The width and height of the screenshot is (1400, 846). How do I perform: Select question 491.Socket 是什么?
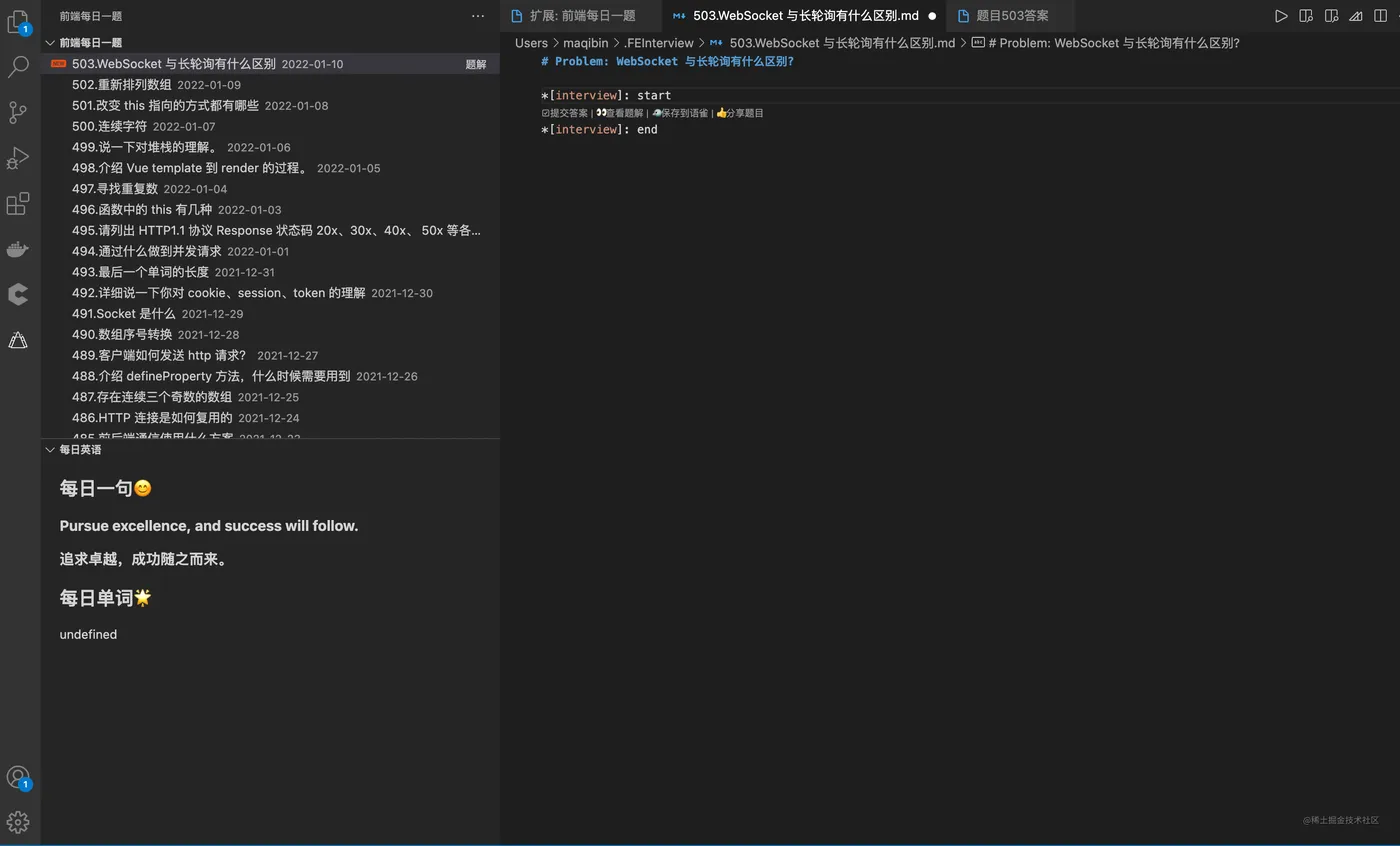point(270,314)
